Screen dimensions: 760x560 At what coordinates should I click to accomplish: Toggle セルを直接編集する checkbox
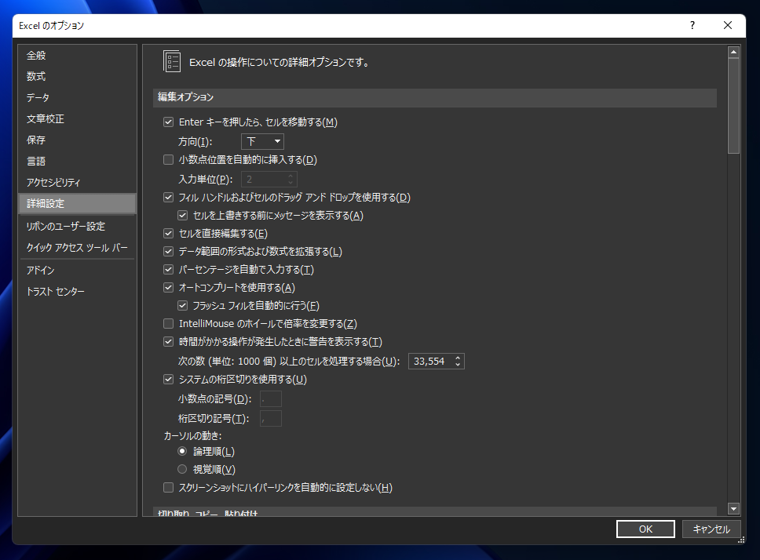pyautogui.click(x=168, y=234)
